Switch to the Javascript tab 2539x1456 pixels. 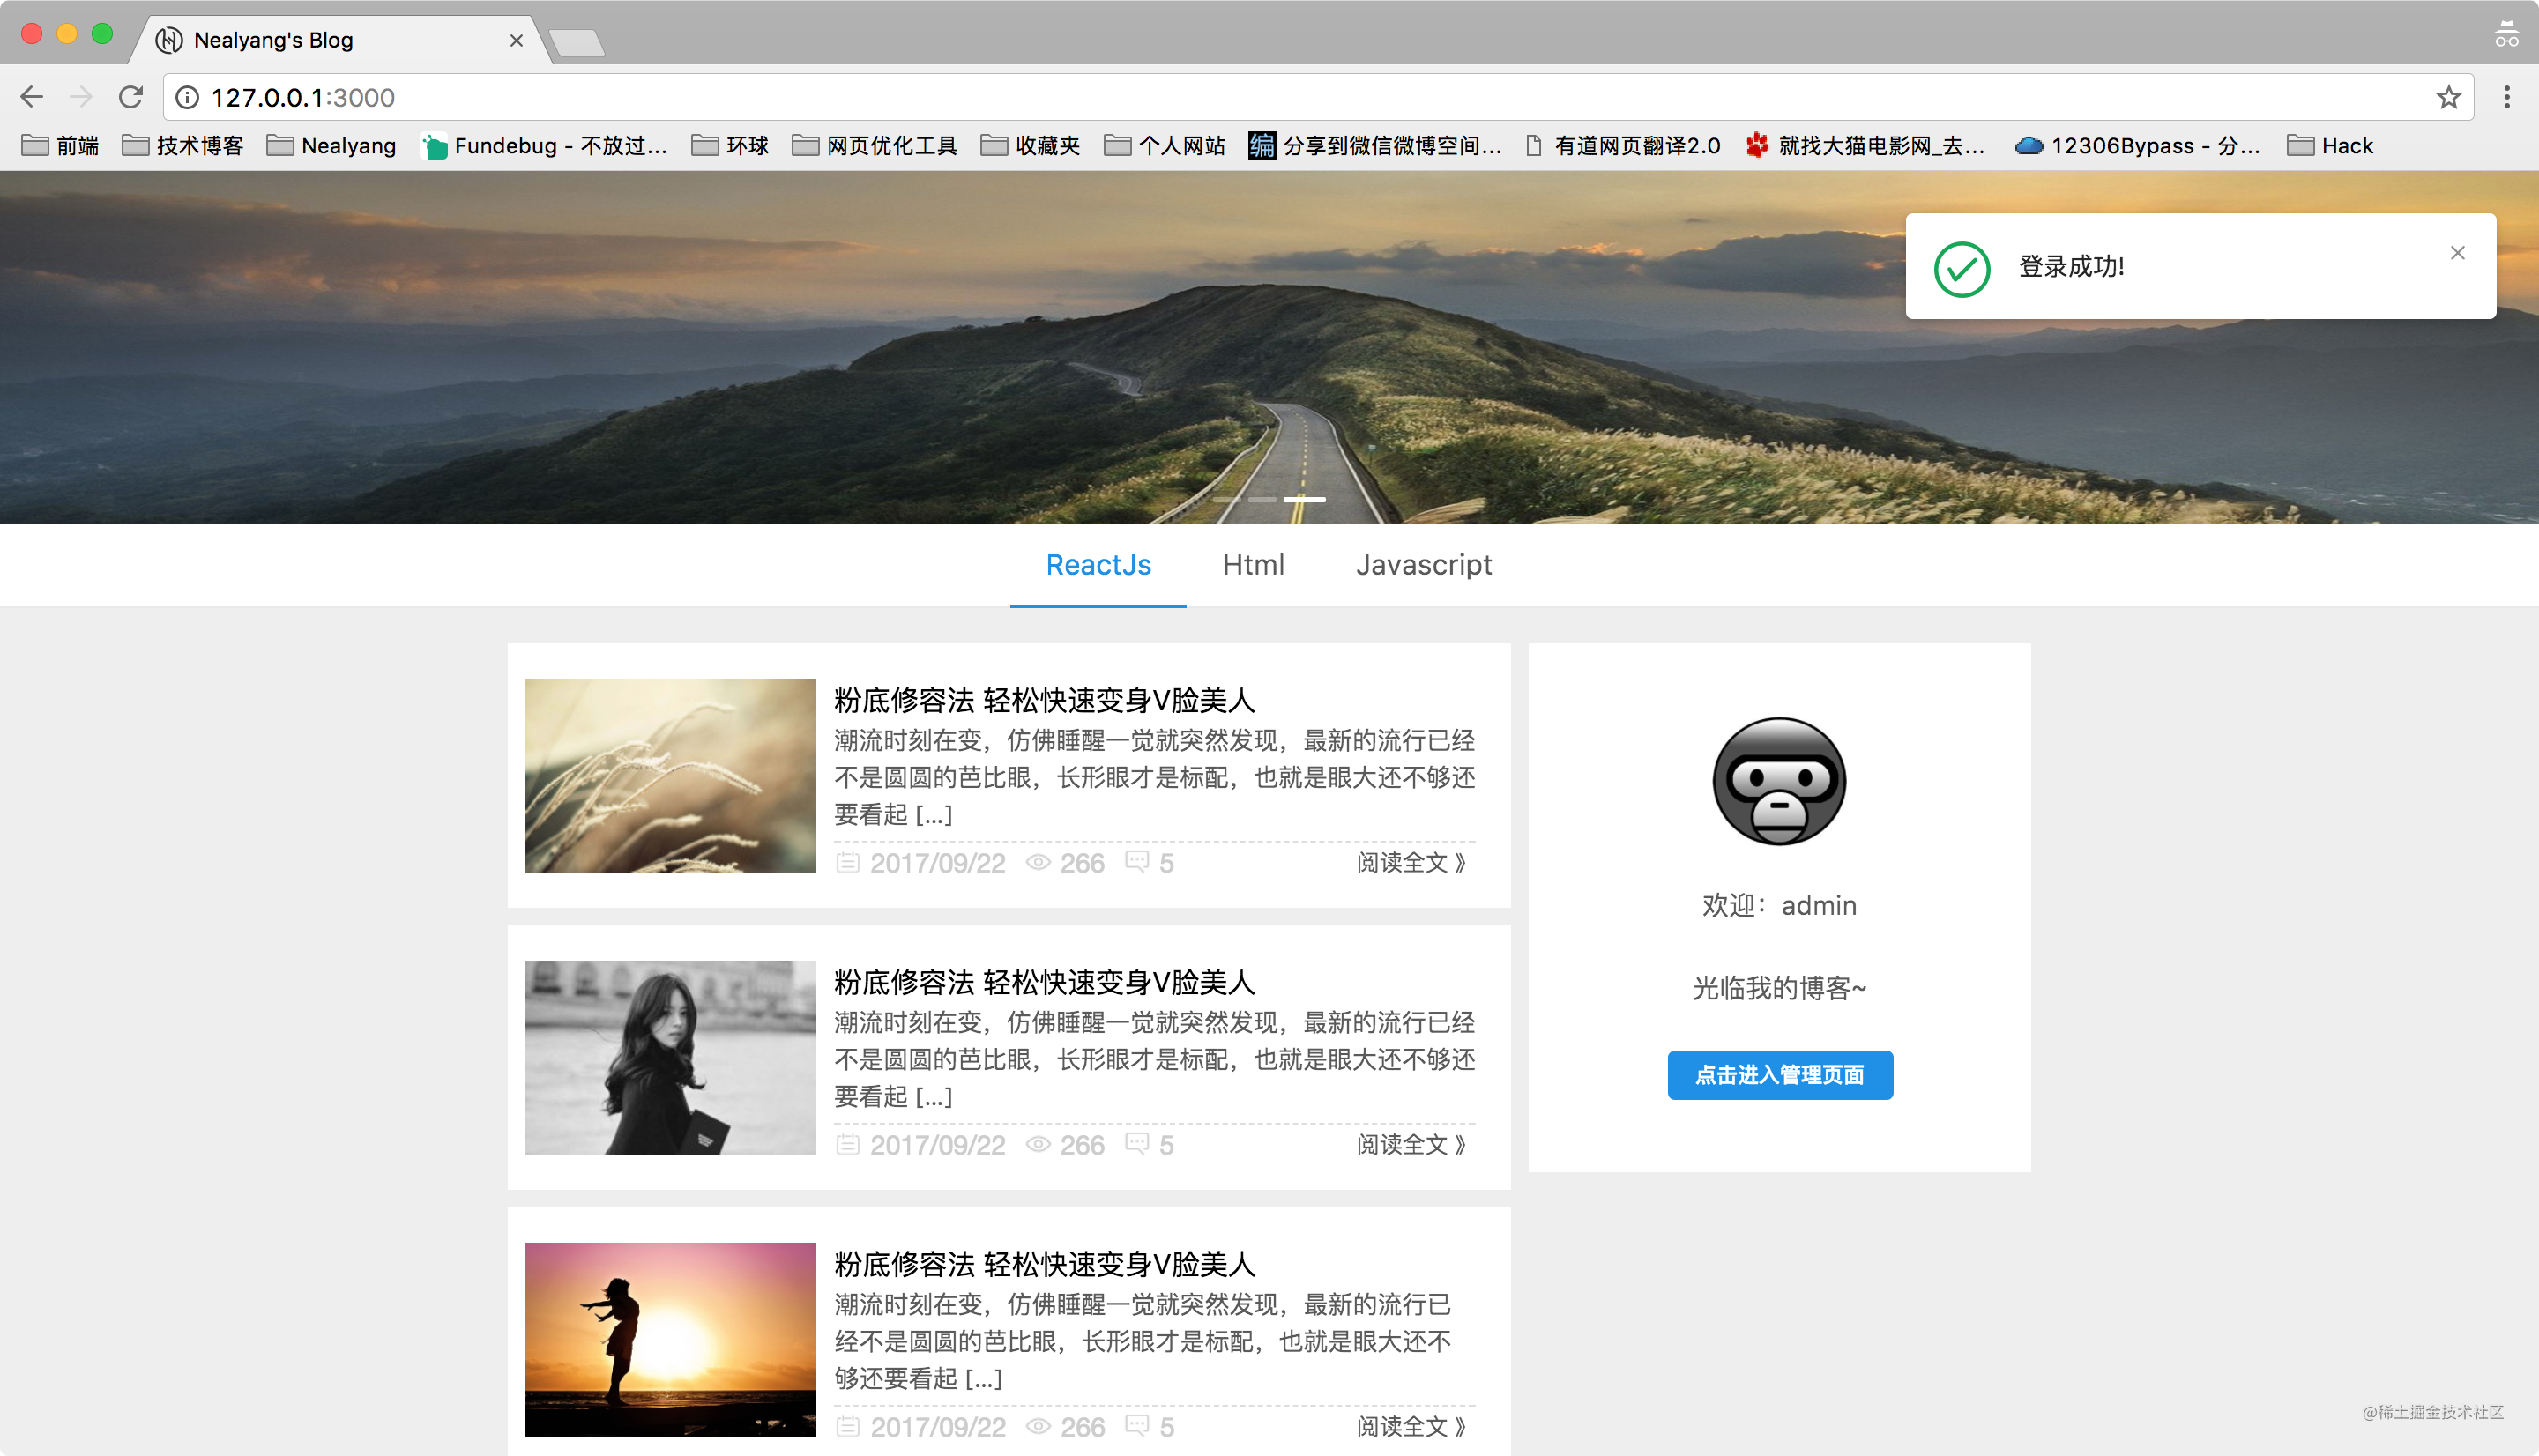[1423, 565]
